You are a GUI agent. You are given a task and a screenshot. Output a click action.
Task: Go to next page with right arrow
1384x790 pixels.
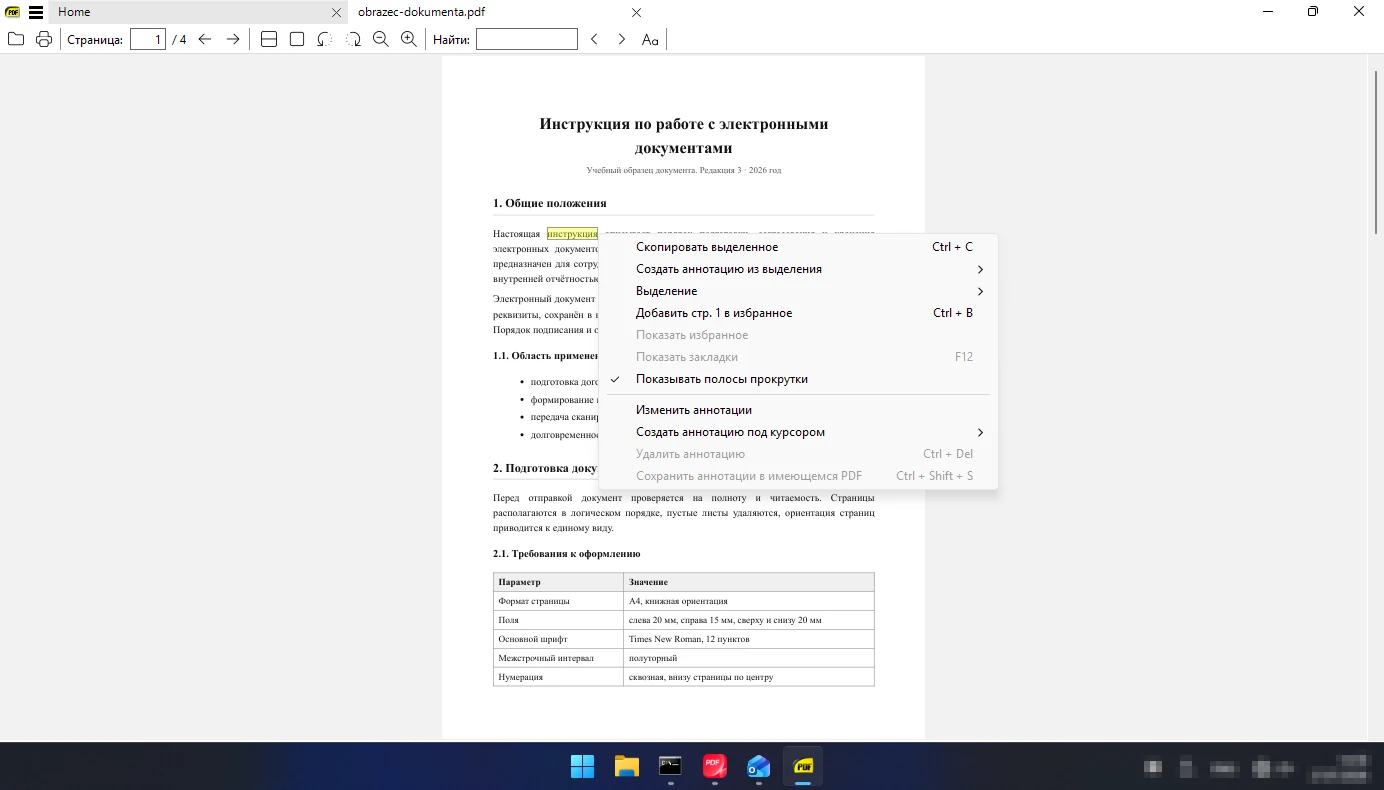[x=233, y=39]
